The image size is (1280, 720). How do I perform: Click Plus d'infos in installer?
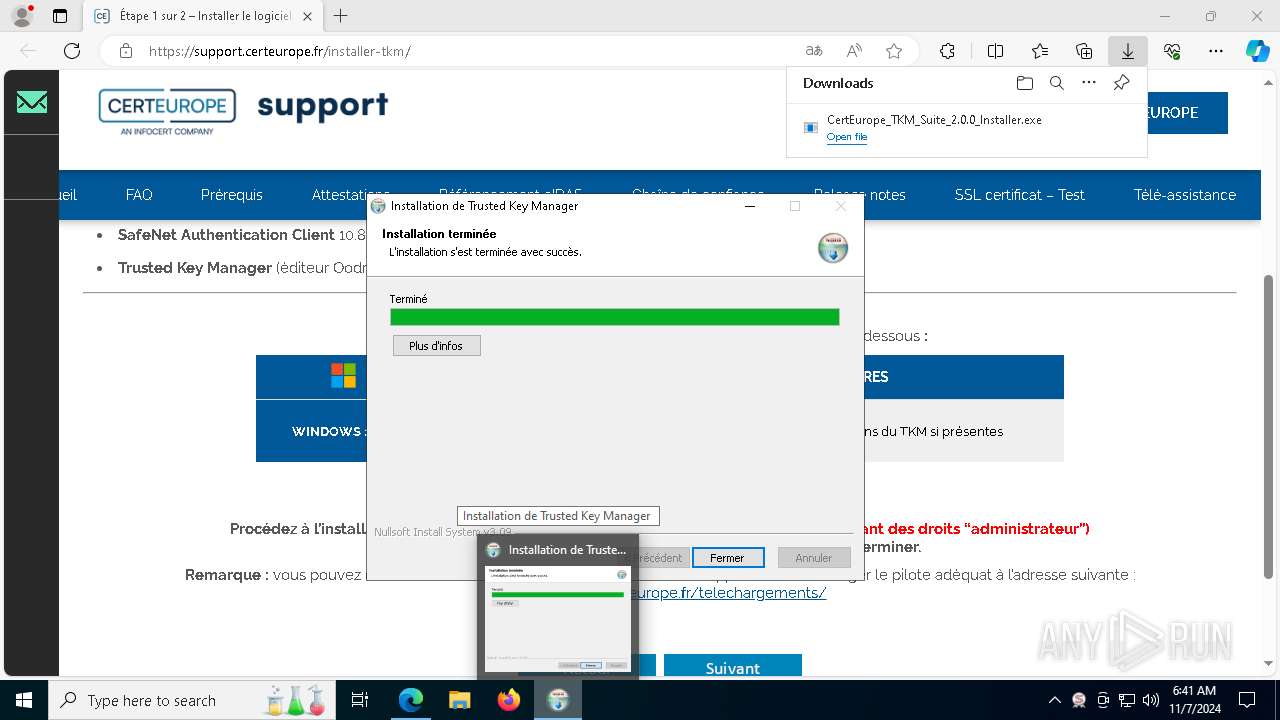(x=436, y=345)
